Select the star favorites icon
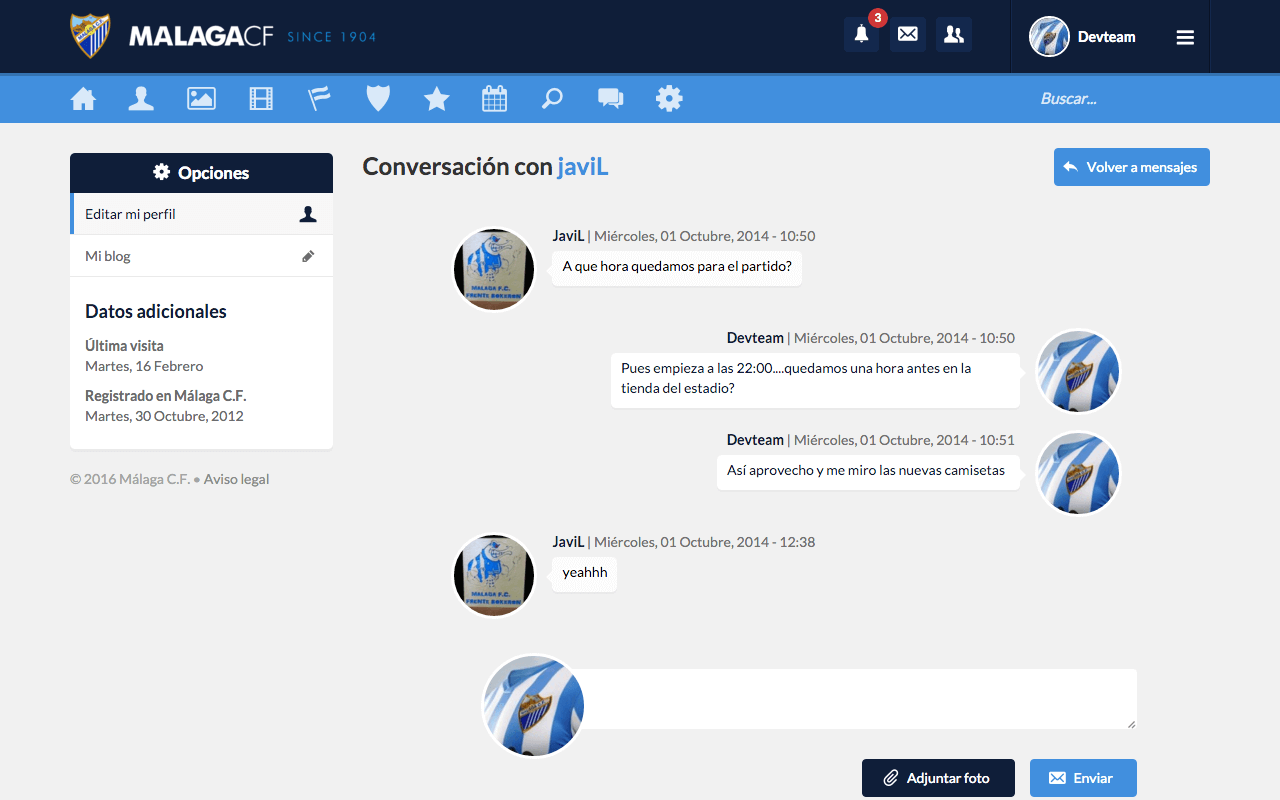 tap(436, 98)
